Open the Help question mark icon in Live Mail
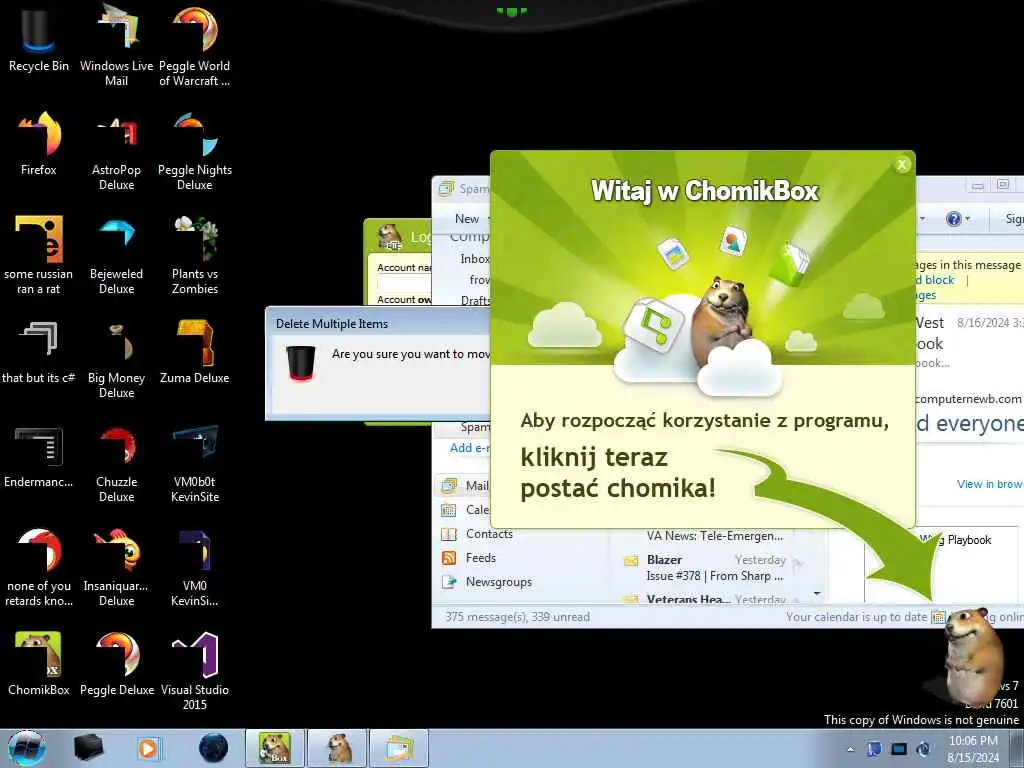This screenshot has height=768, width=1024. tap(953, 219)
